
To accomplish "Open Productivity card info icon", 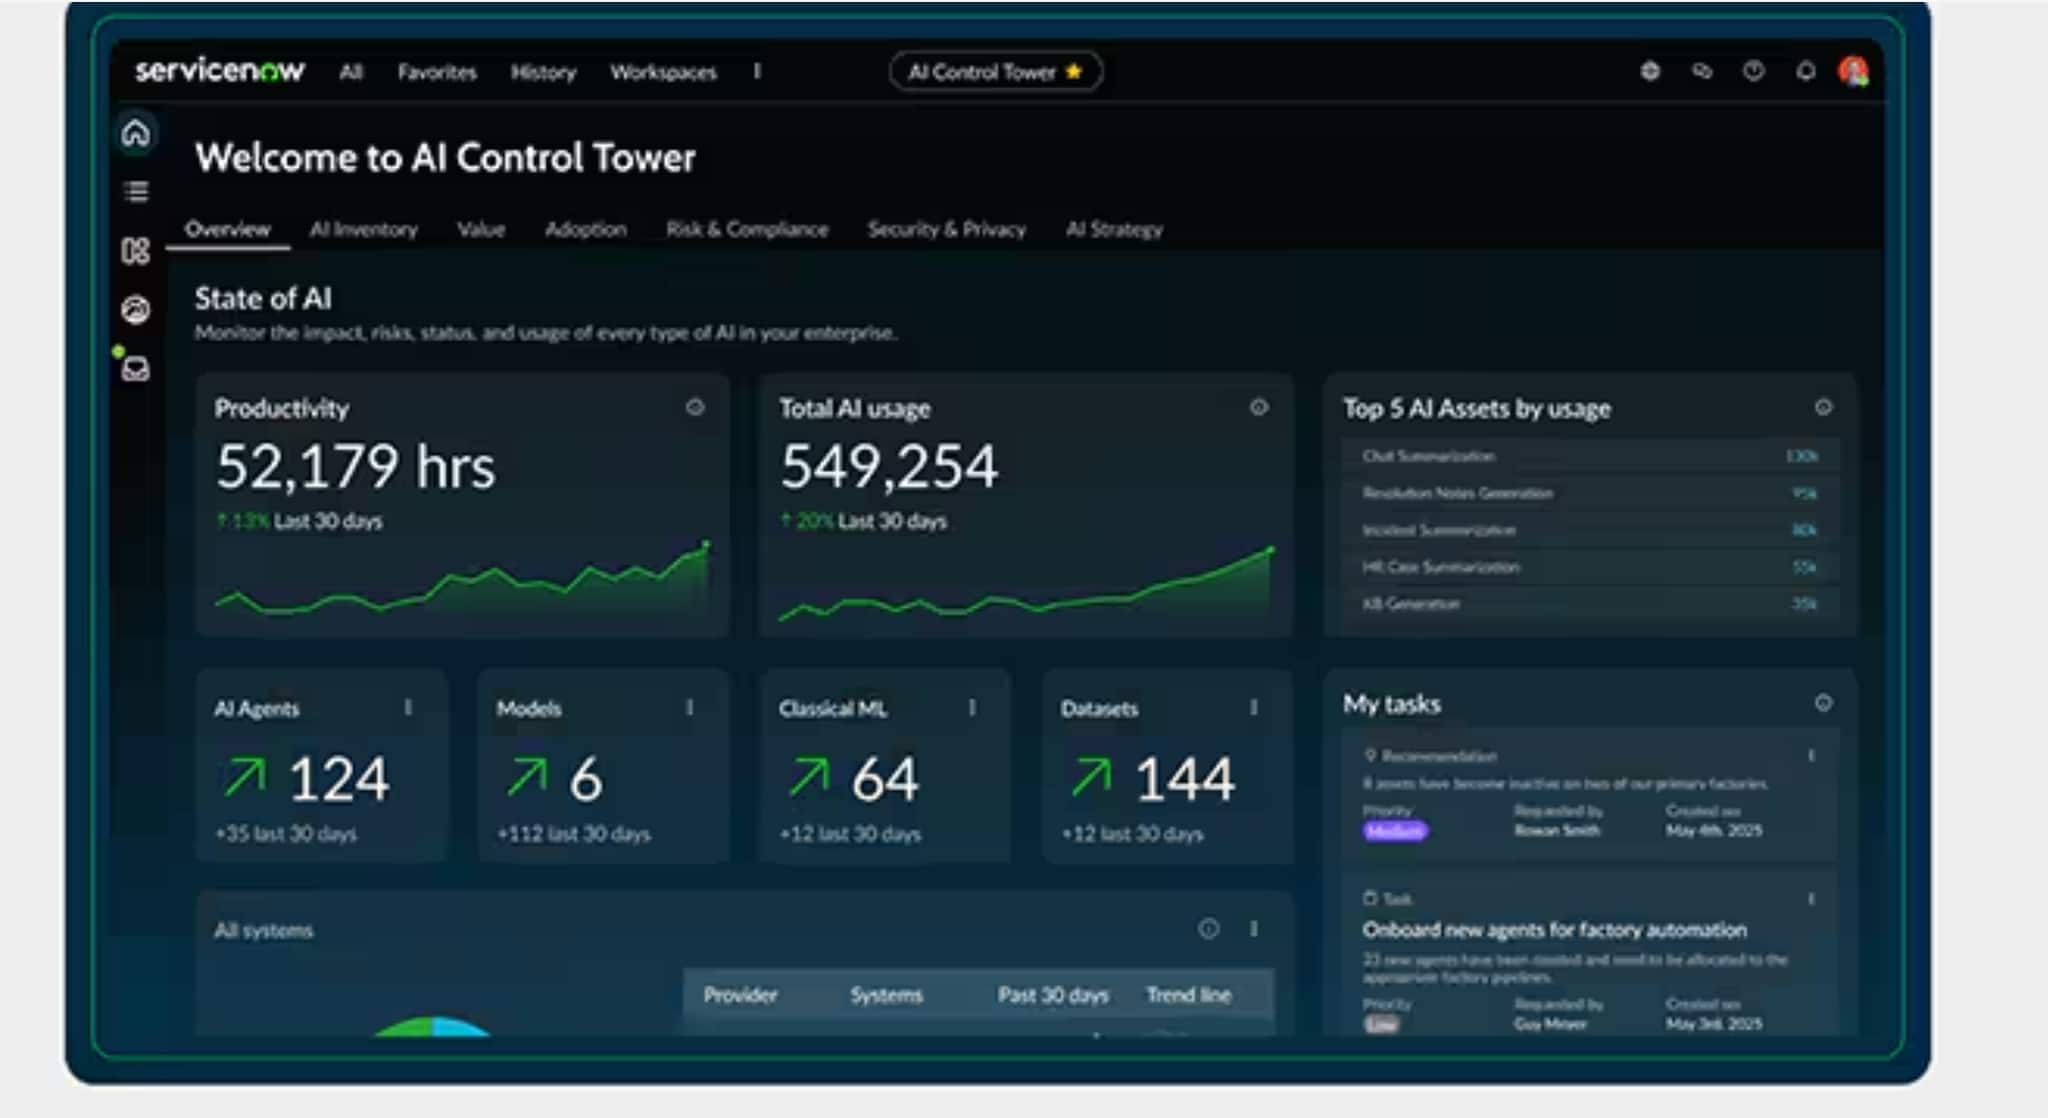I will [x=695, y=407].
